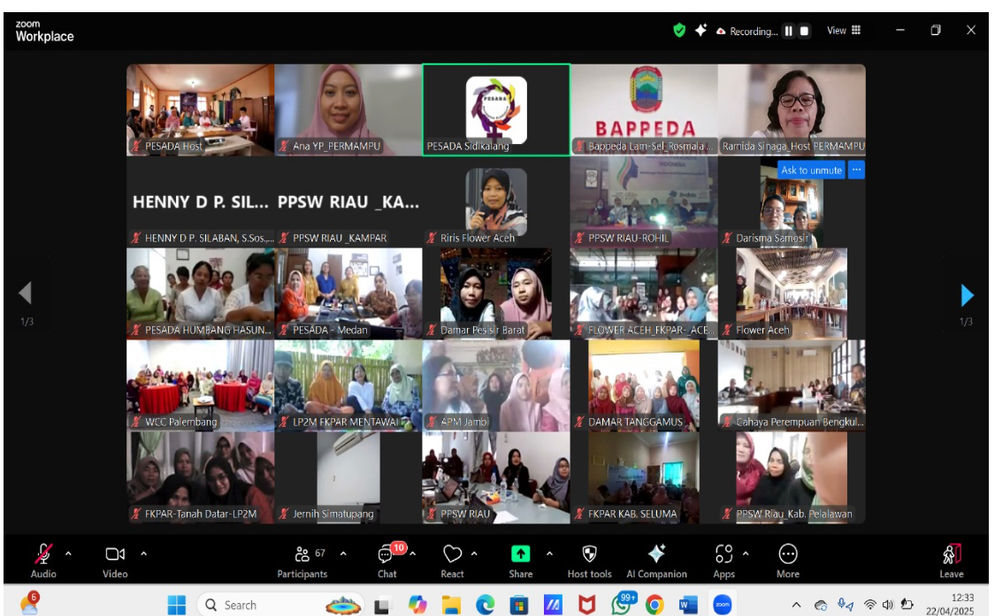Expand the audio options arrow
The width and height of the screenshot is (995, 616).
click(69, 554)
